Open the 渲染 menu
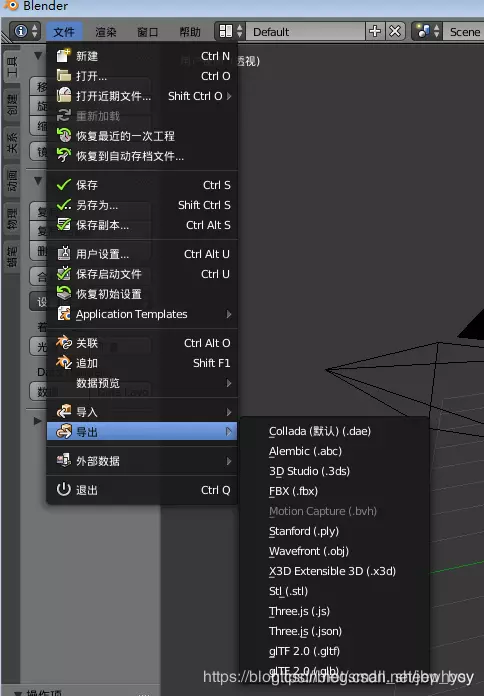Screen dimensions: 484x696 click(106, 32)
